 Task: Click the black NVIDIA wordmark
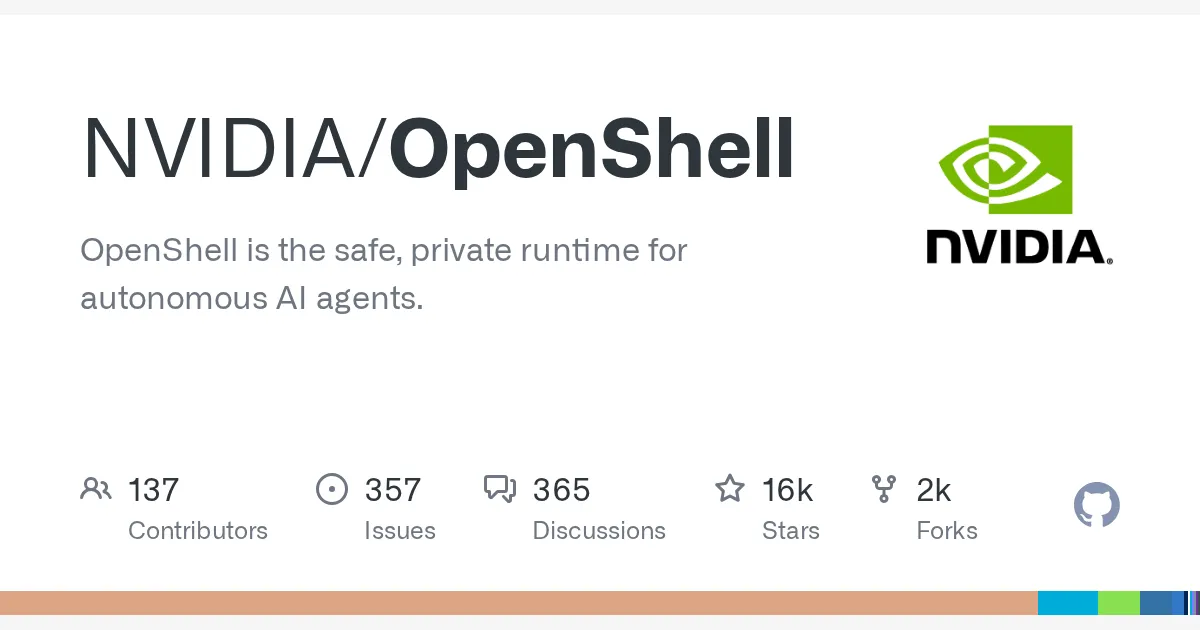point(1020,247)
